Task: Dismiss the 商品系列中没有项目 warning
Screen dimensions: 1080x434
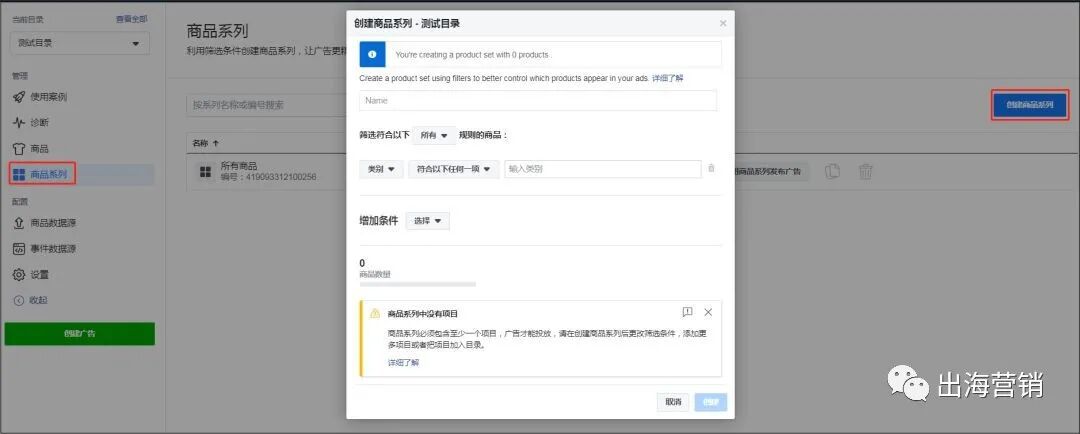Action: [x=708, y=312]
